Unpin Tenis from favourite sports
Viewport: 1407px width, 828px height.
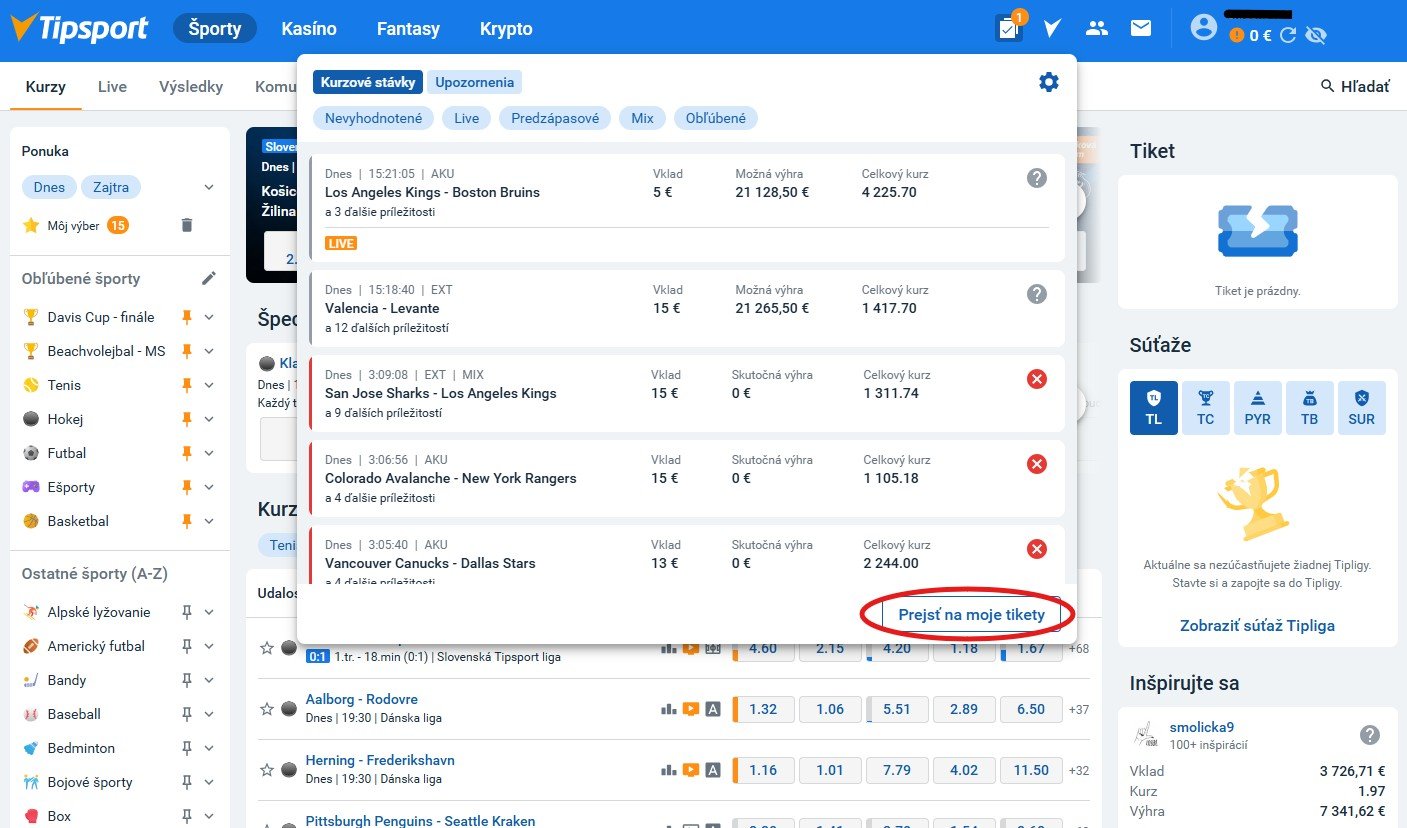click(x=186, y=385)
